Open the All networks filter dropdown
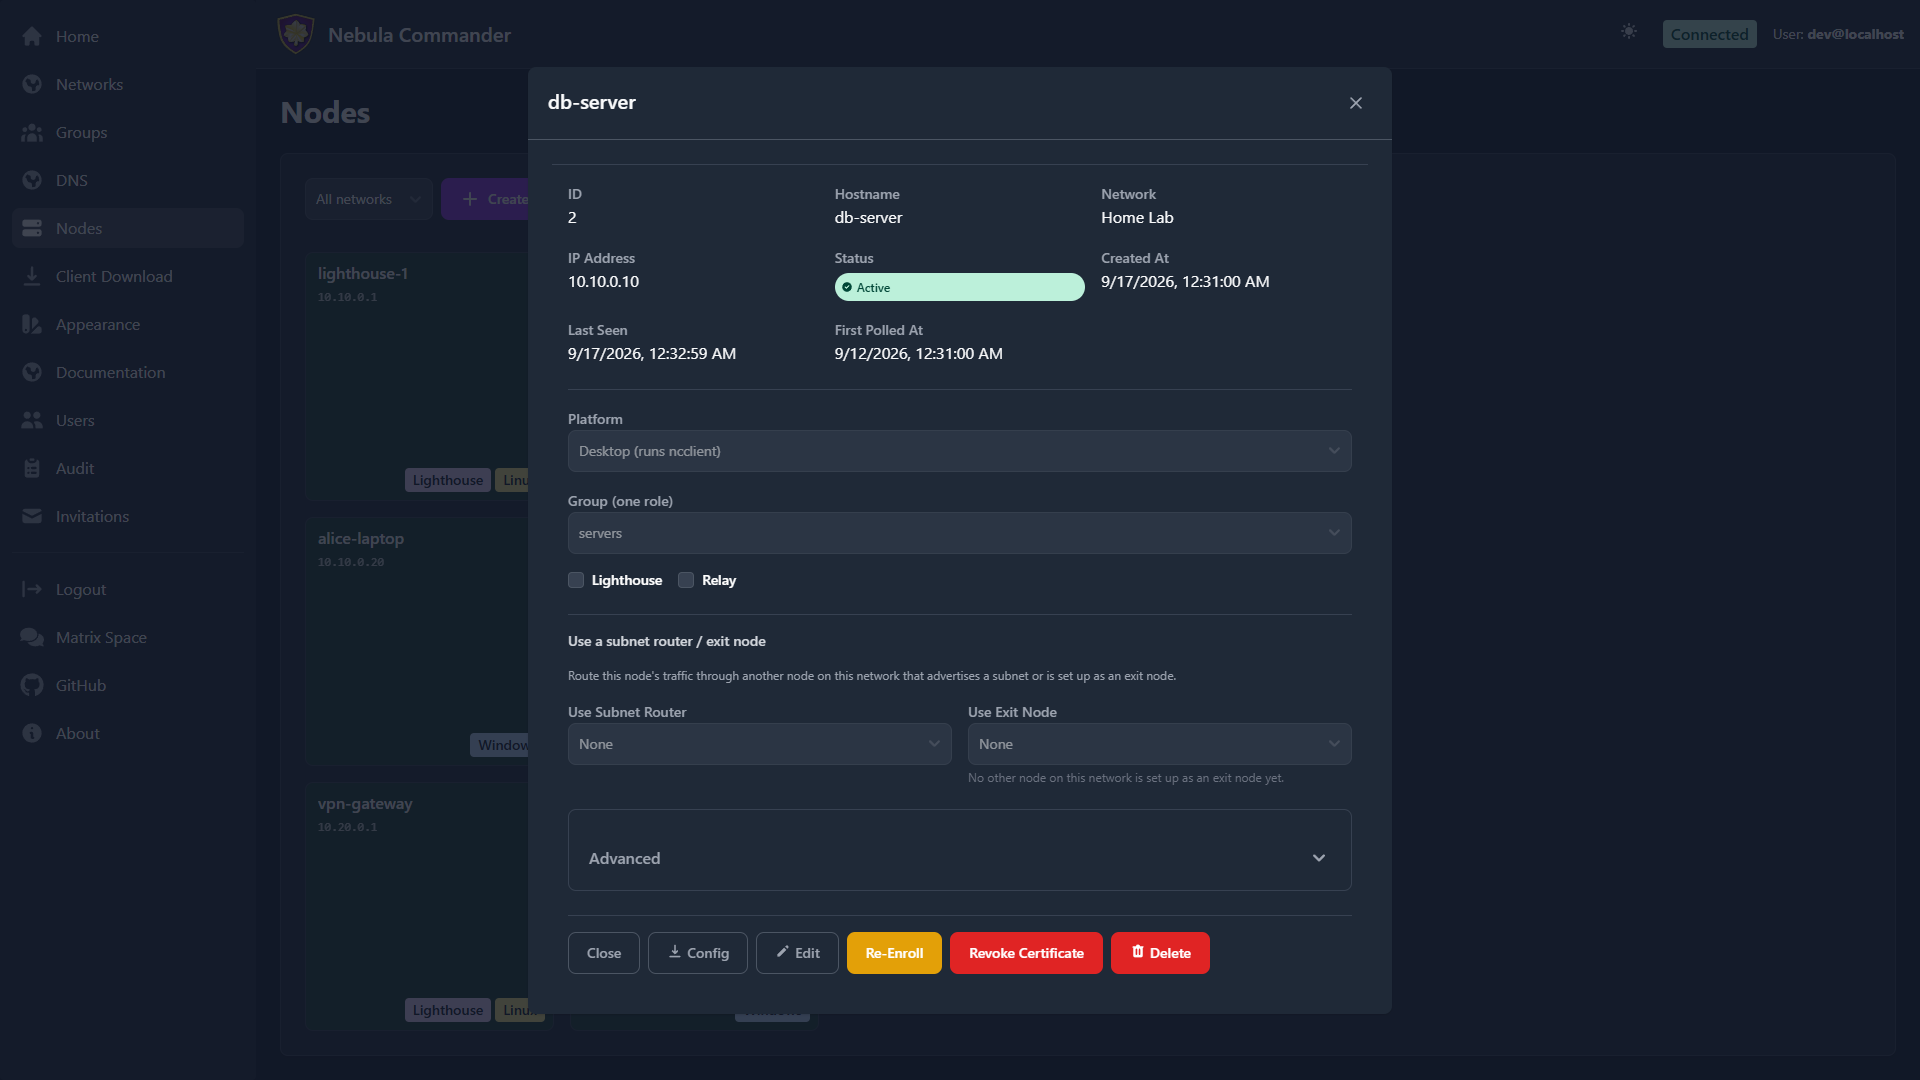 (x=368, y=199)
